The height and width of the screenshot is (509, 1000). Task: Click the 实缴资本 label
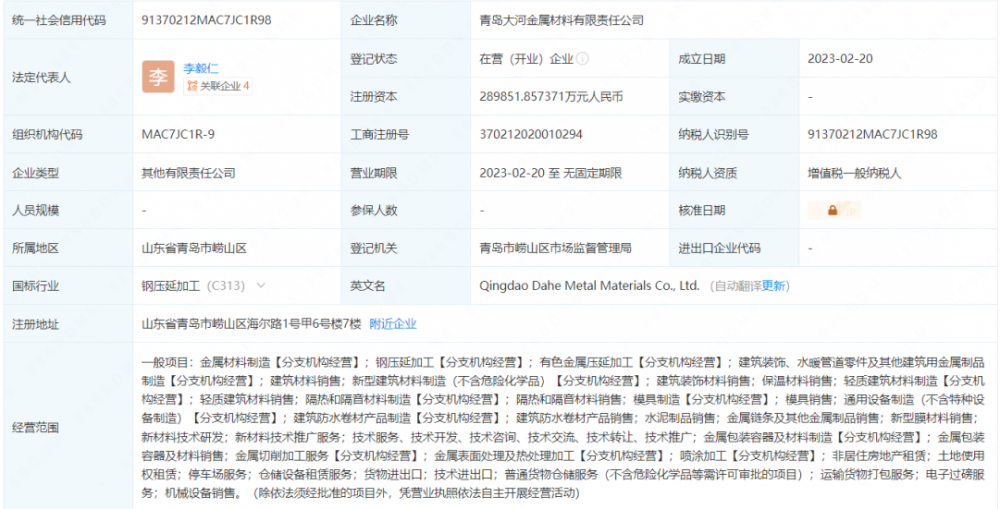(702, 97)
